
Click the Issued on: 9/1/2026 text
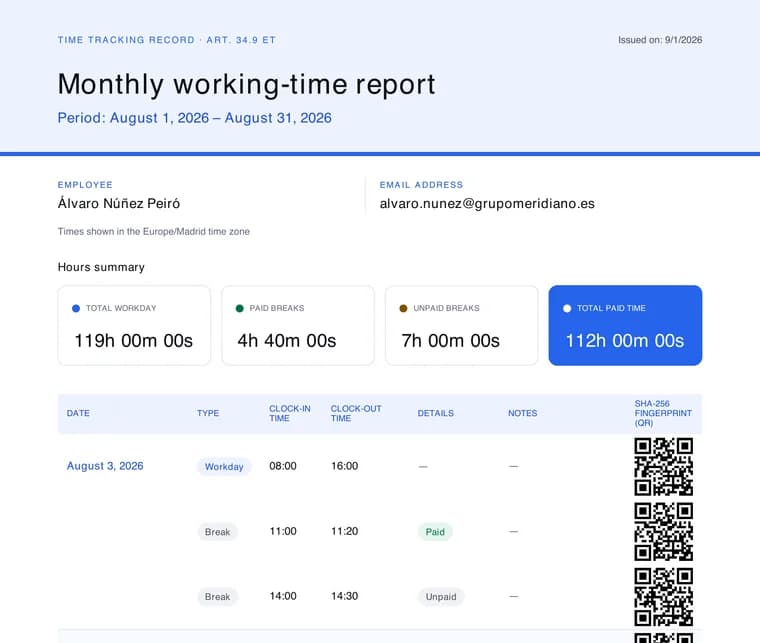coord(660,40)
